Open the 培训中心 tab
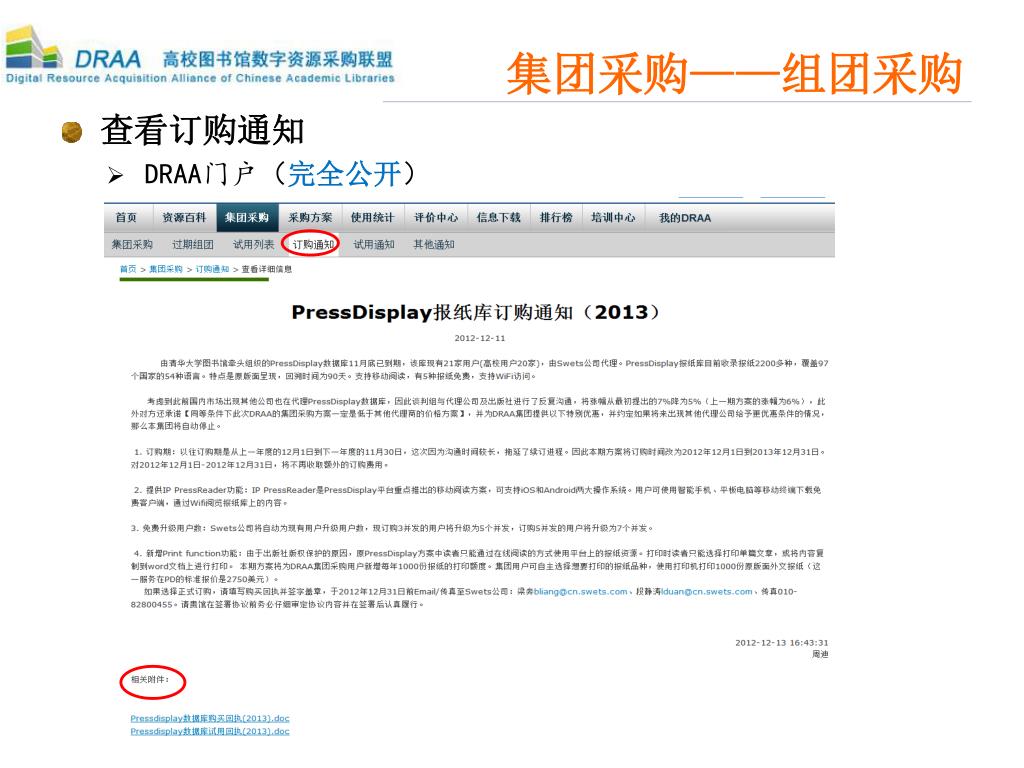 tap(613, 217)
